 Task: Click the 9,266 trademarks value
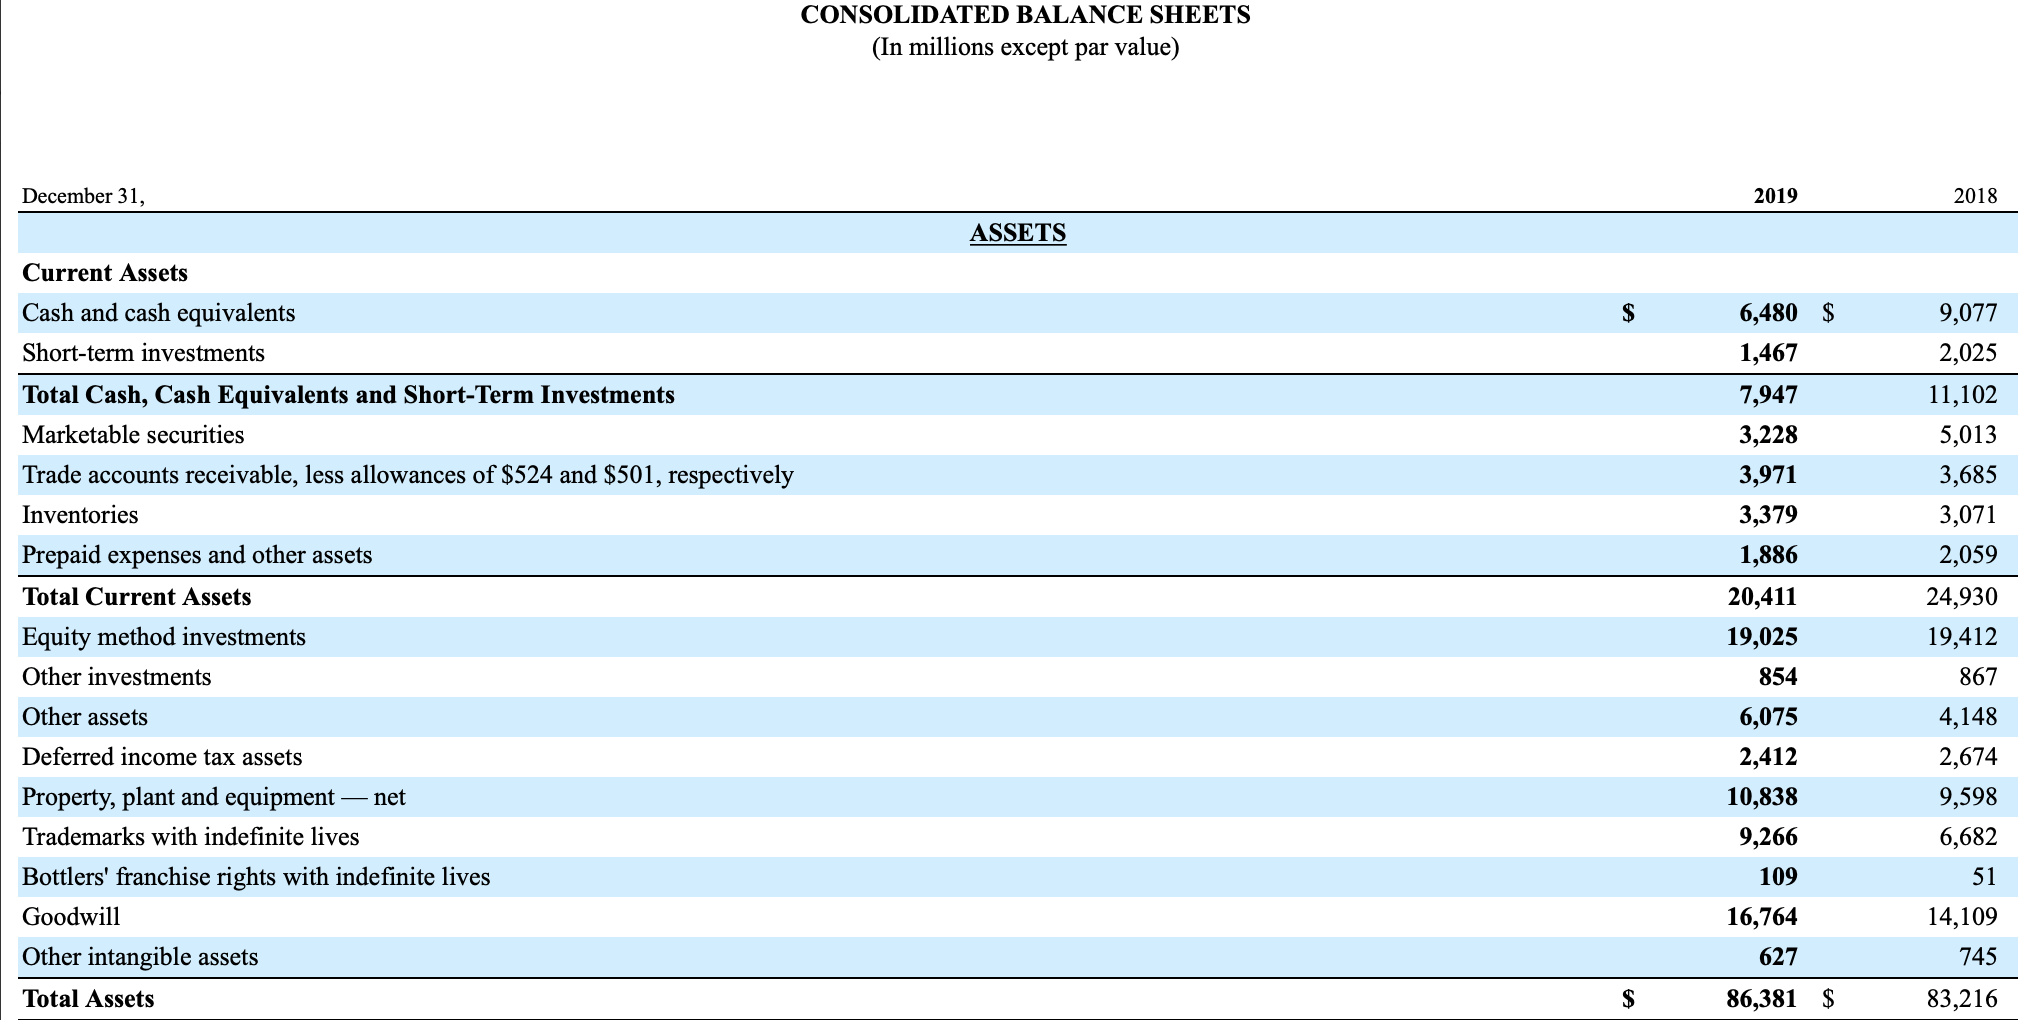(x=1768, y=837)
